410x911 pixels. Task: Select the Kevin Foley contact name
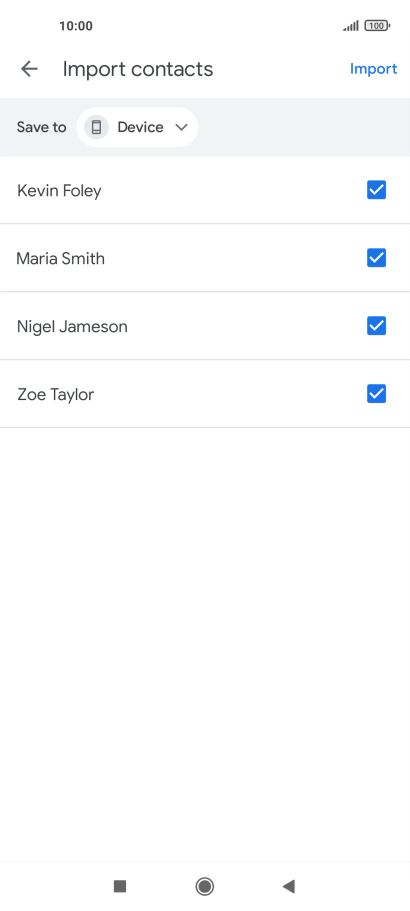[x=59, y=191]
